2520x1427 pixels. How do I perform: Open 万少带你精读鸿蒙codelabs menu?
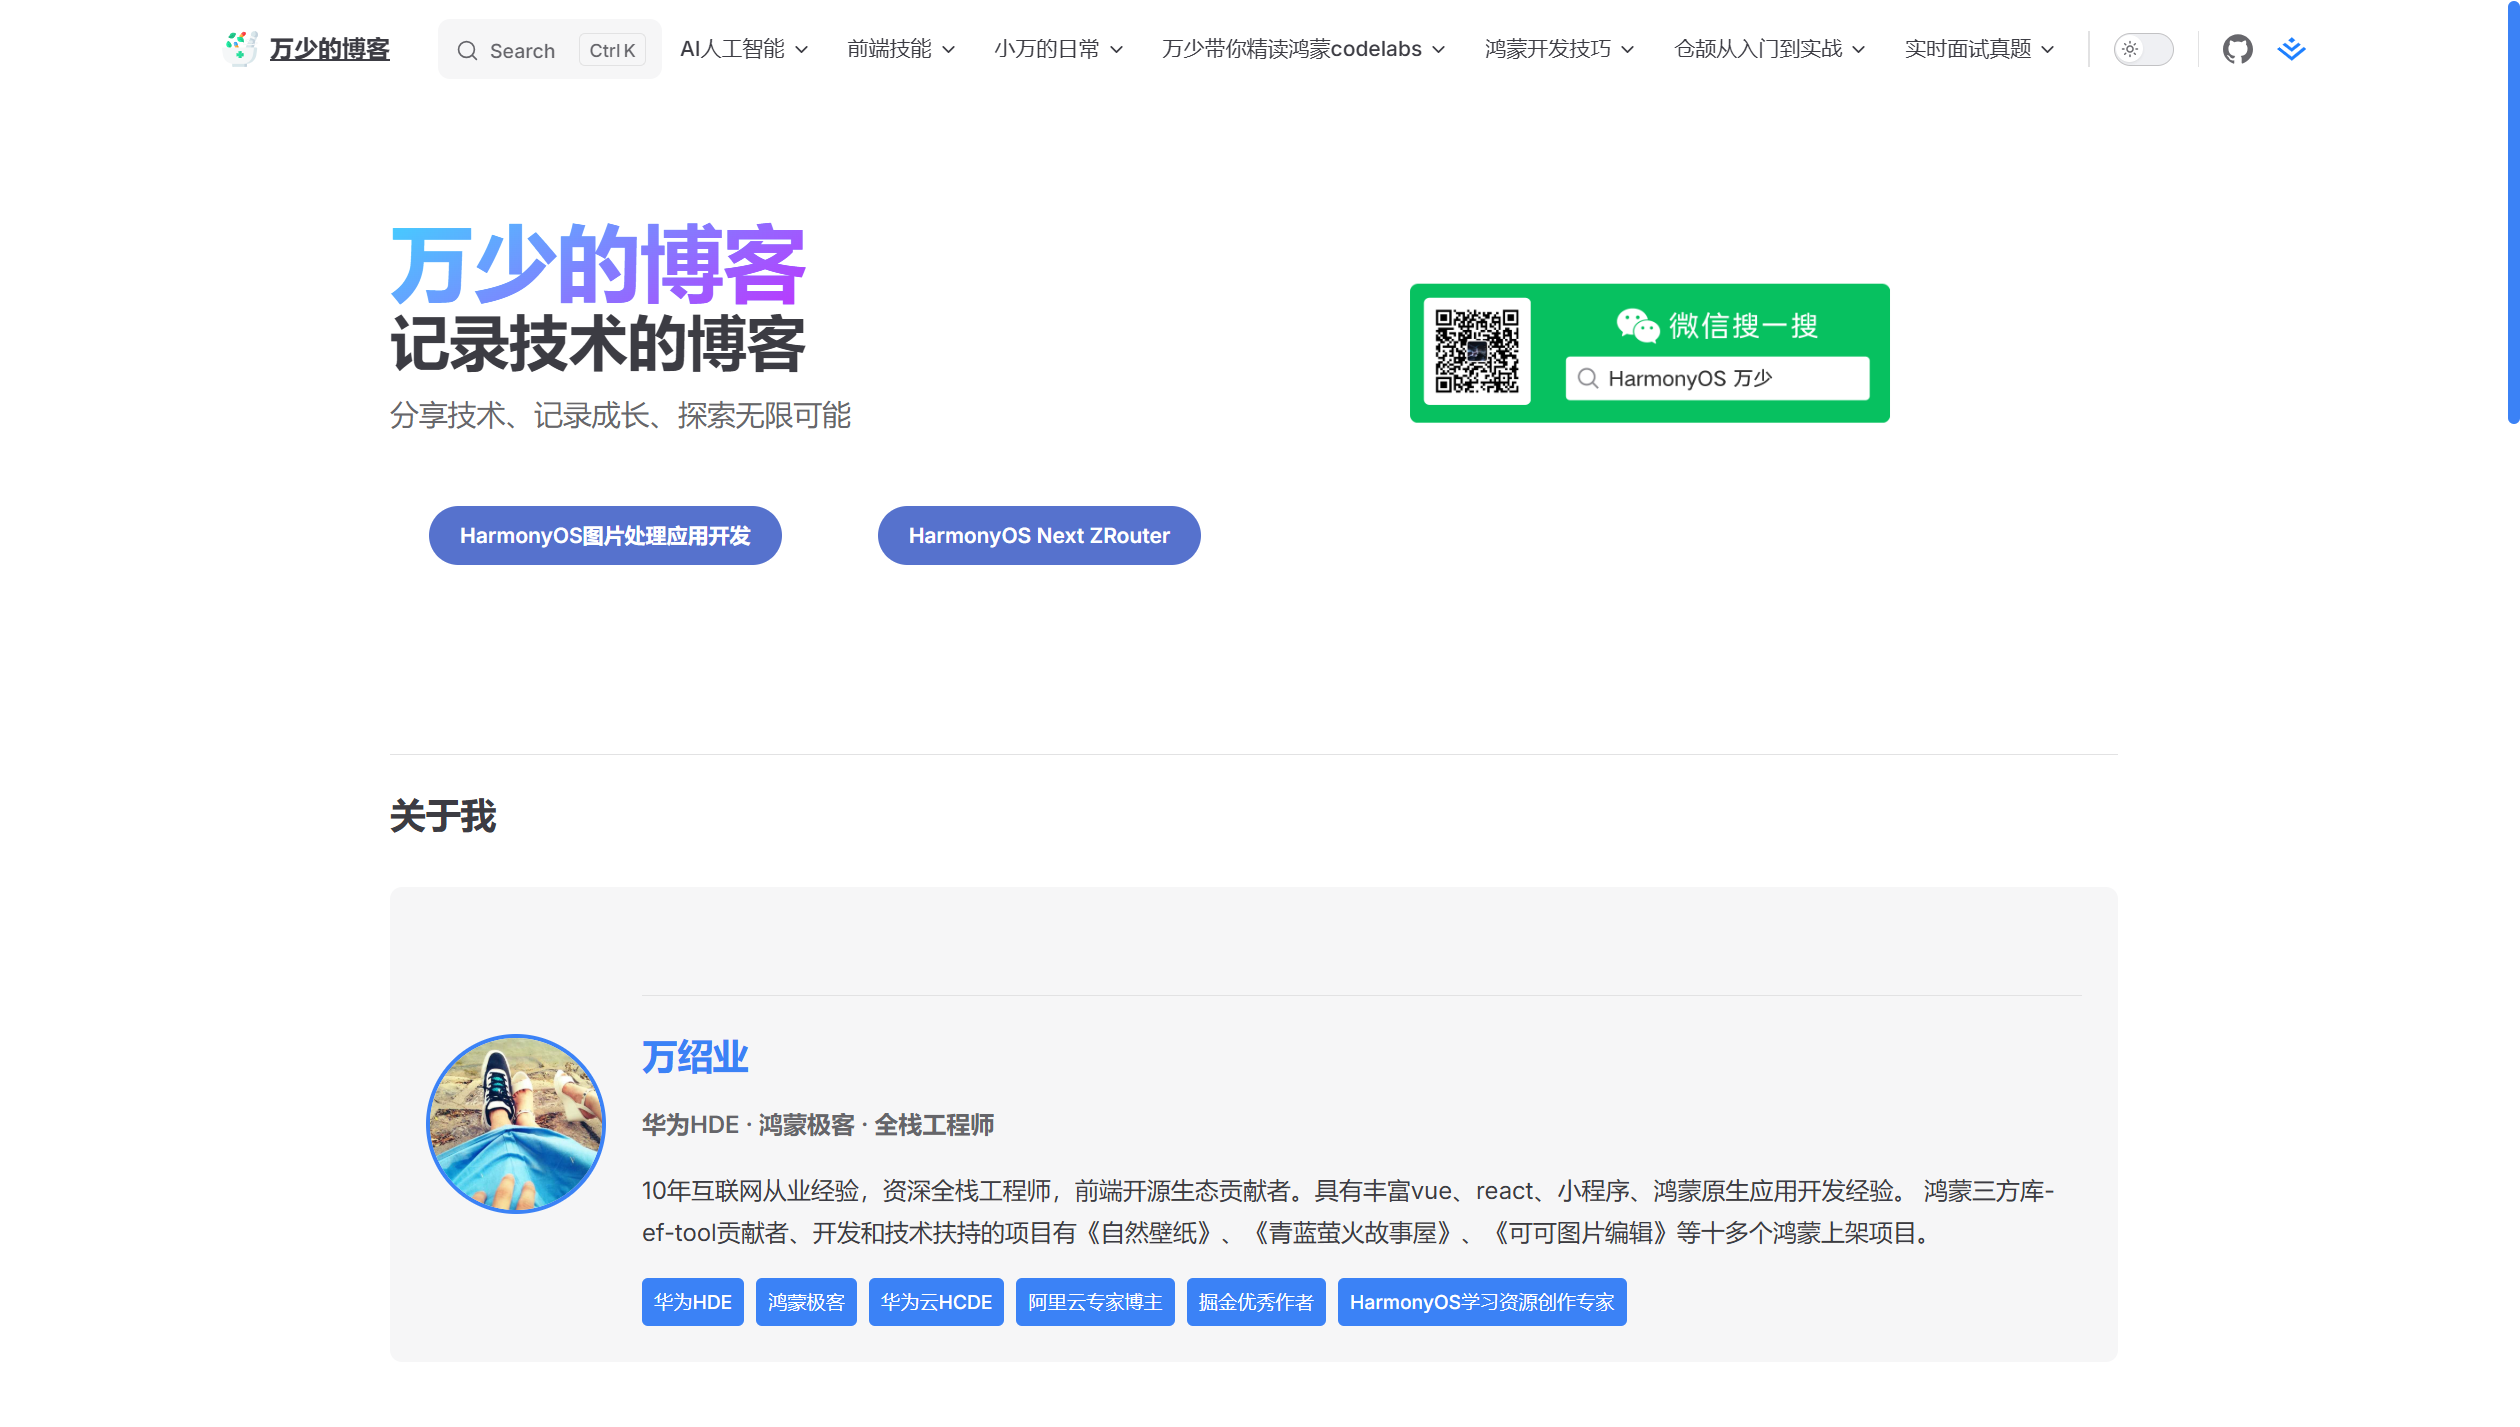1303,49
